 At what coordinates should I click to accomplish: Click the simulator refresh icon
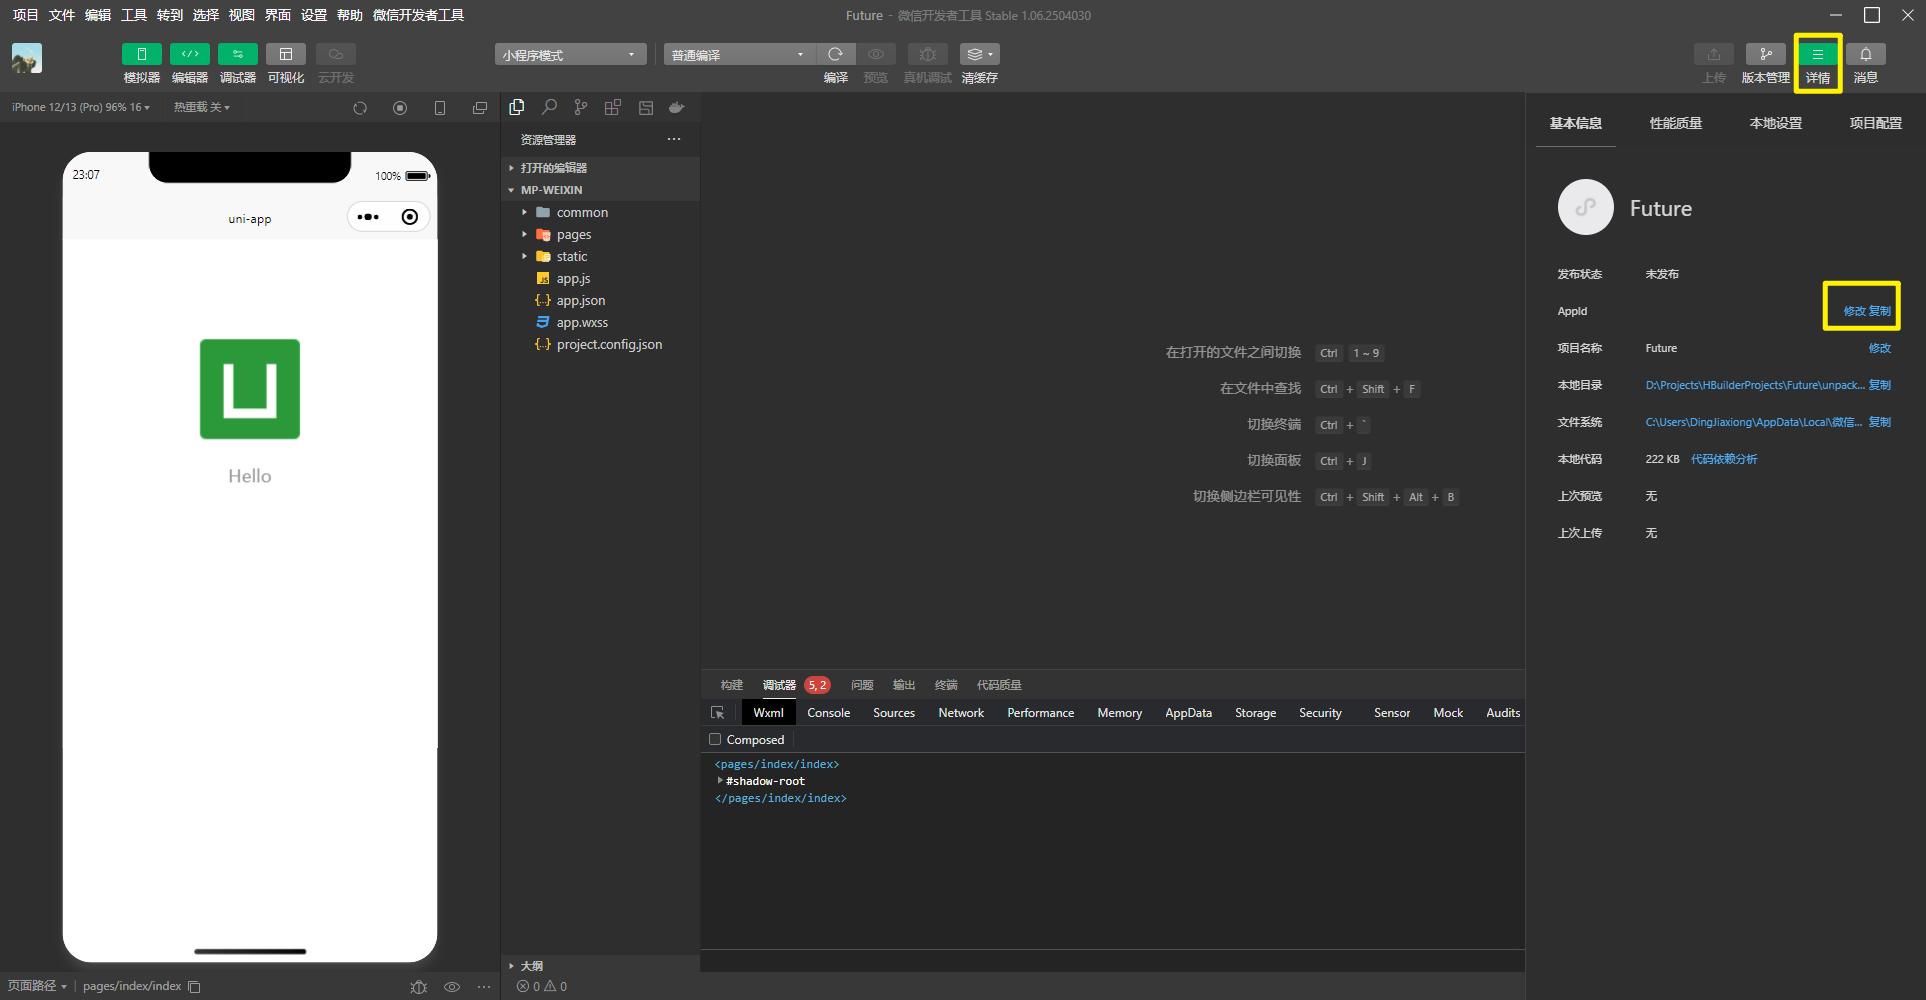(360, 108)
